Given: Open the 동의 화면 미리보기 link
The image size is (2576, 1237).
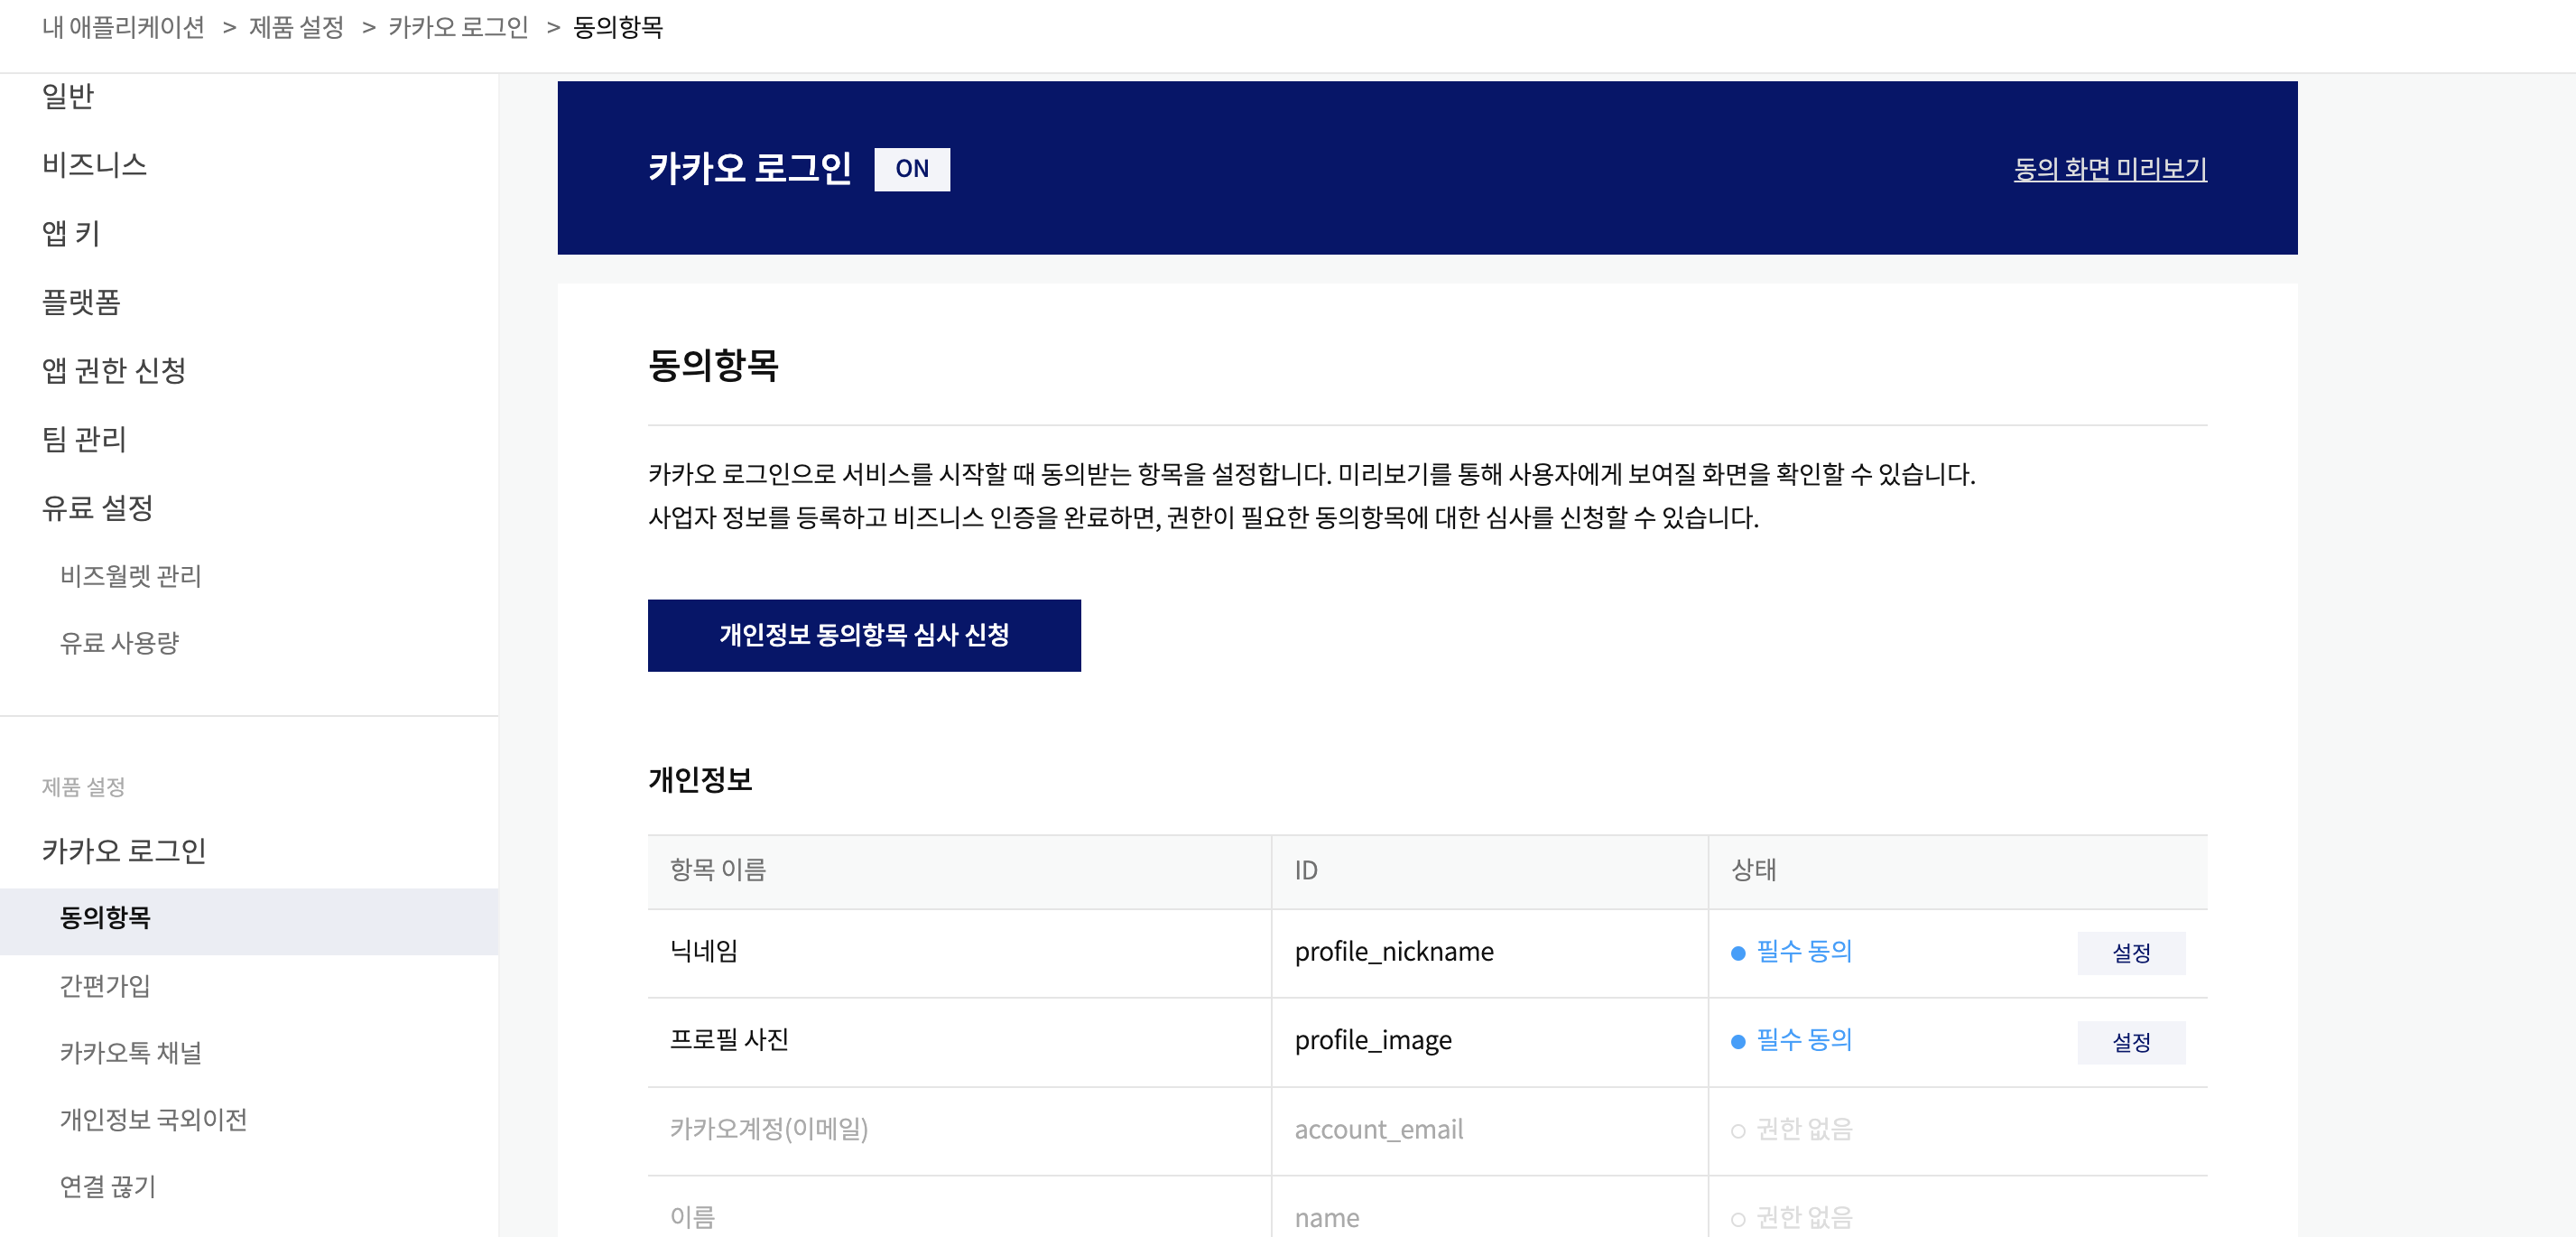Looking at the screenshot, I should pyautogui.click(x=2110, y=169).
